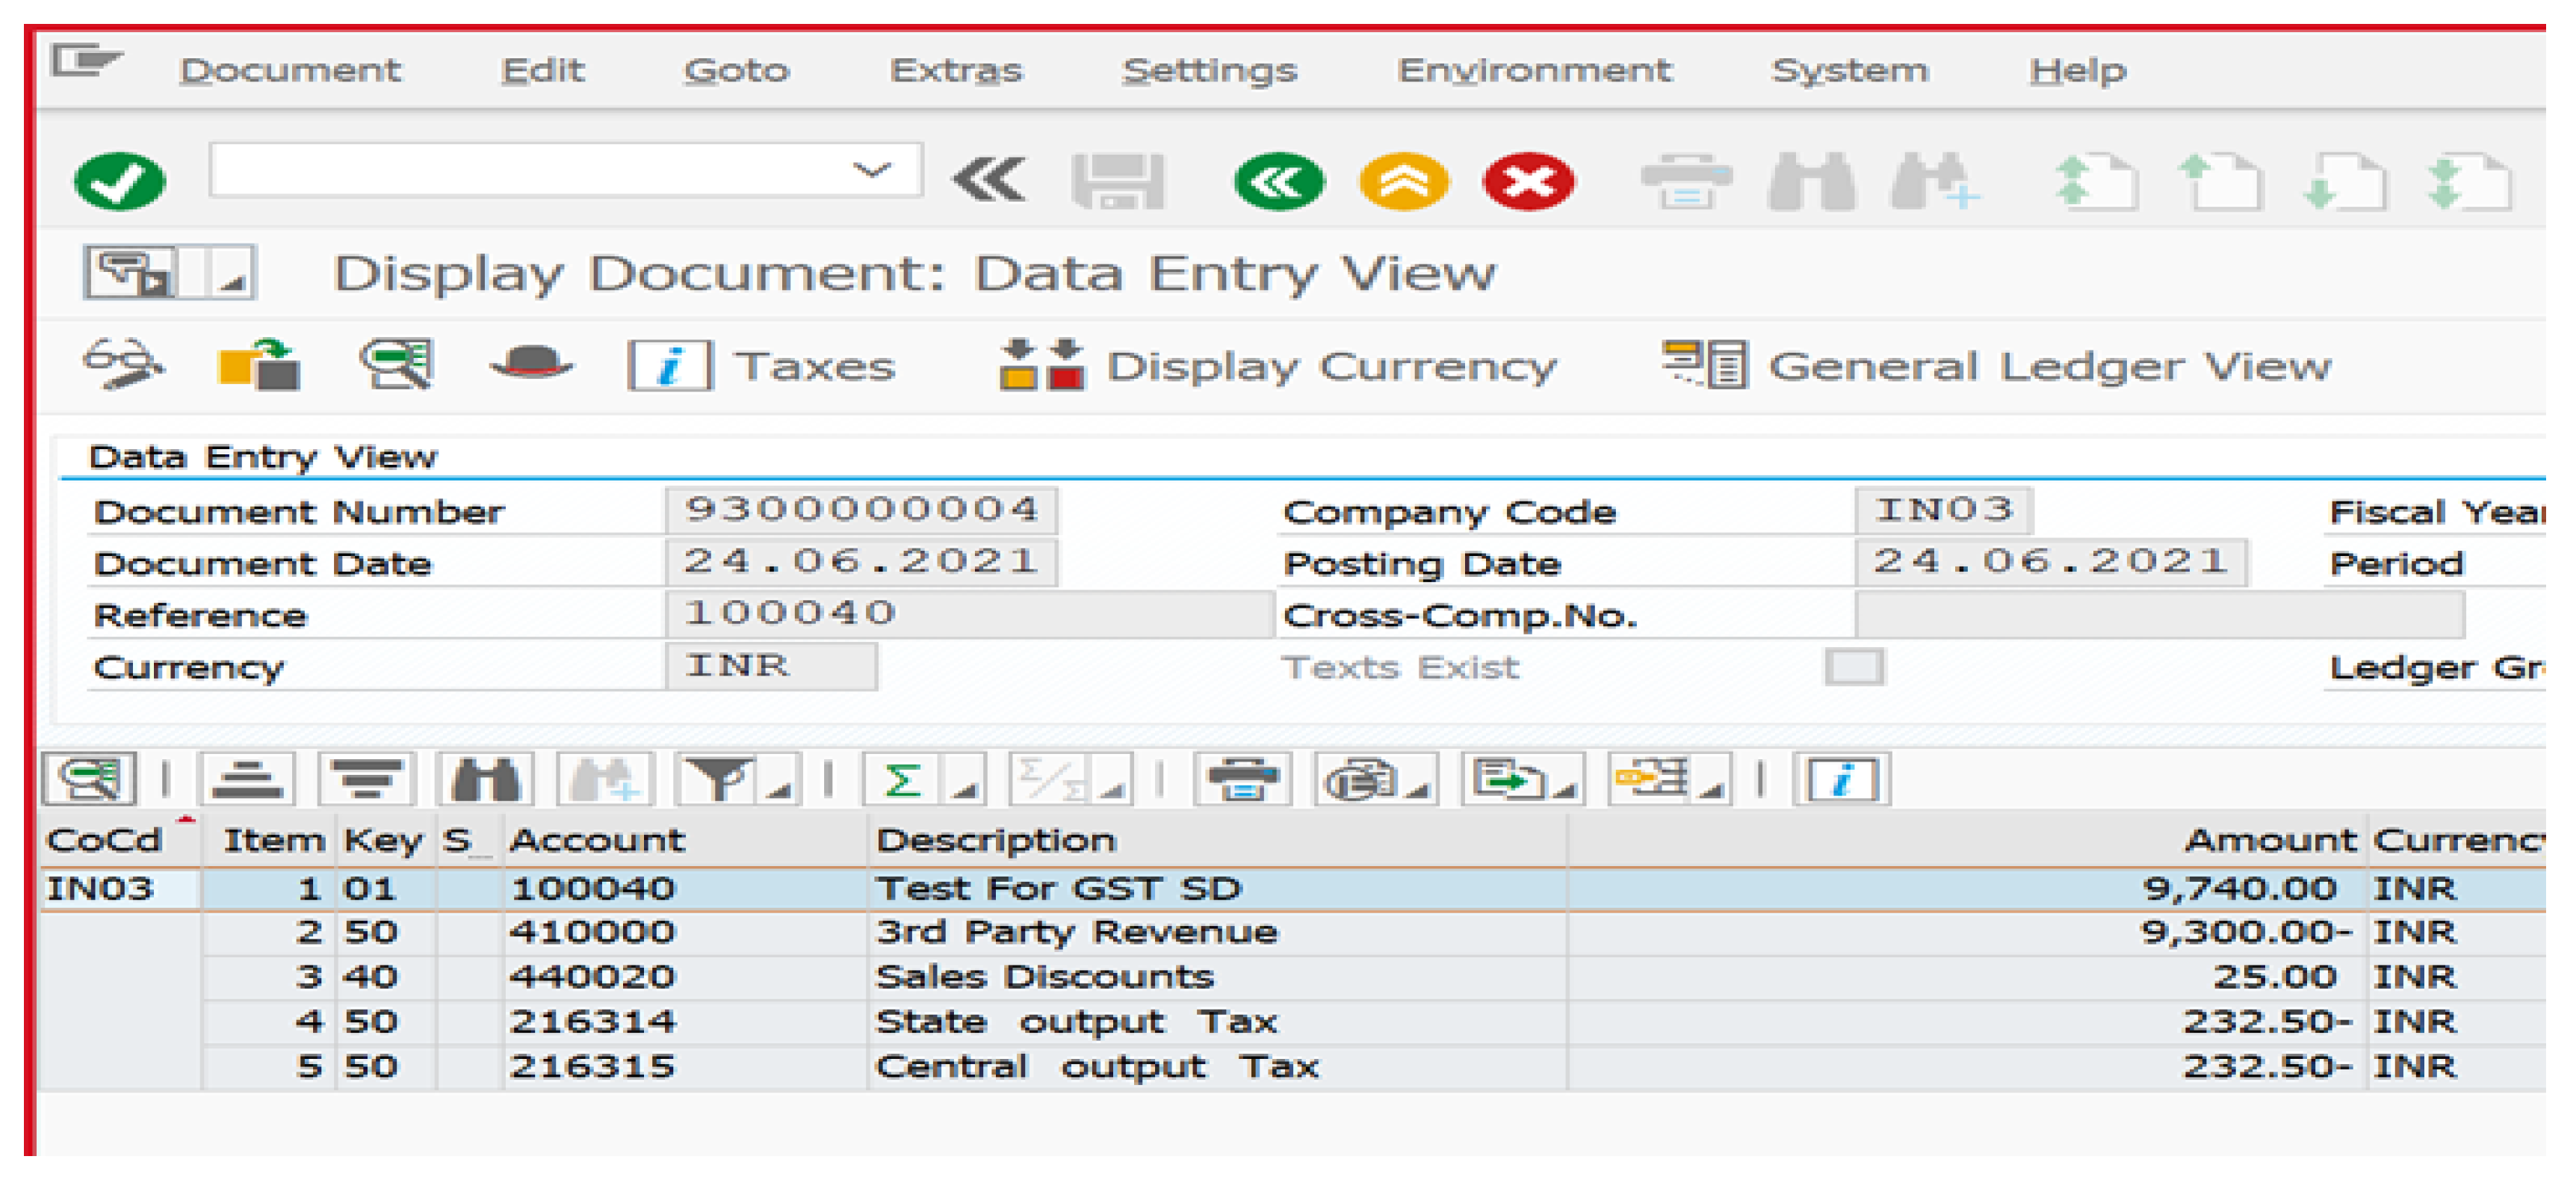Click the Sort Ascending icon in grid toolbar
The width and height of the screenshot is (2576, 1177).
[247, 779]
